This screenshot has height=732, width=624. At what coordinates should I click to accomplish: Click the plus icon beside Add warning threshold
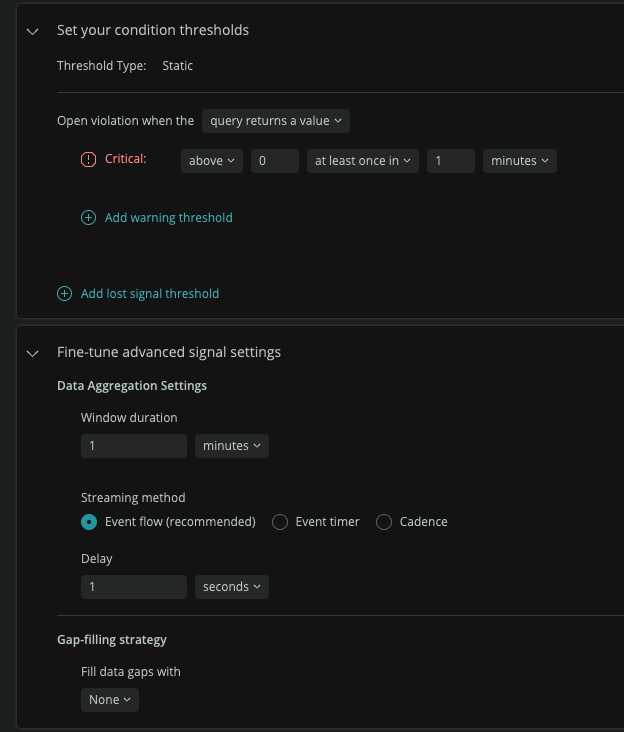(x=89, y=217)
